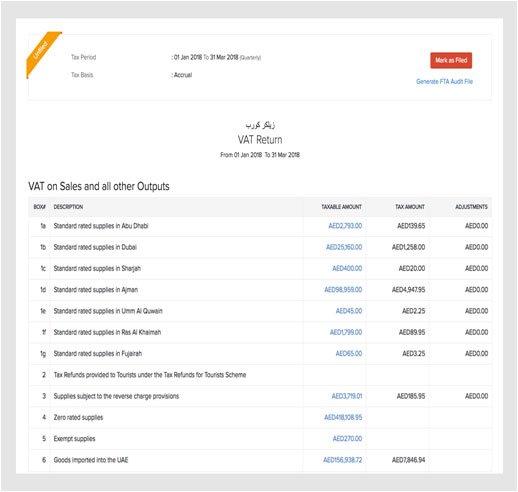Screen dimensions: 518x492
Task: Select text 'Standard rated supplies in Fujairah'
Action: point(98,354)
